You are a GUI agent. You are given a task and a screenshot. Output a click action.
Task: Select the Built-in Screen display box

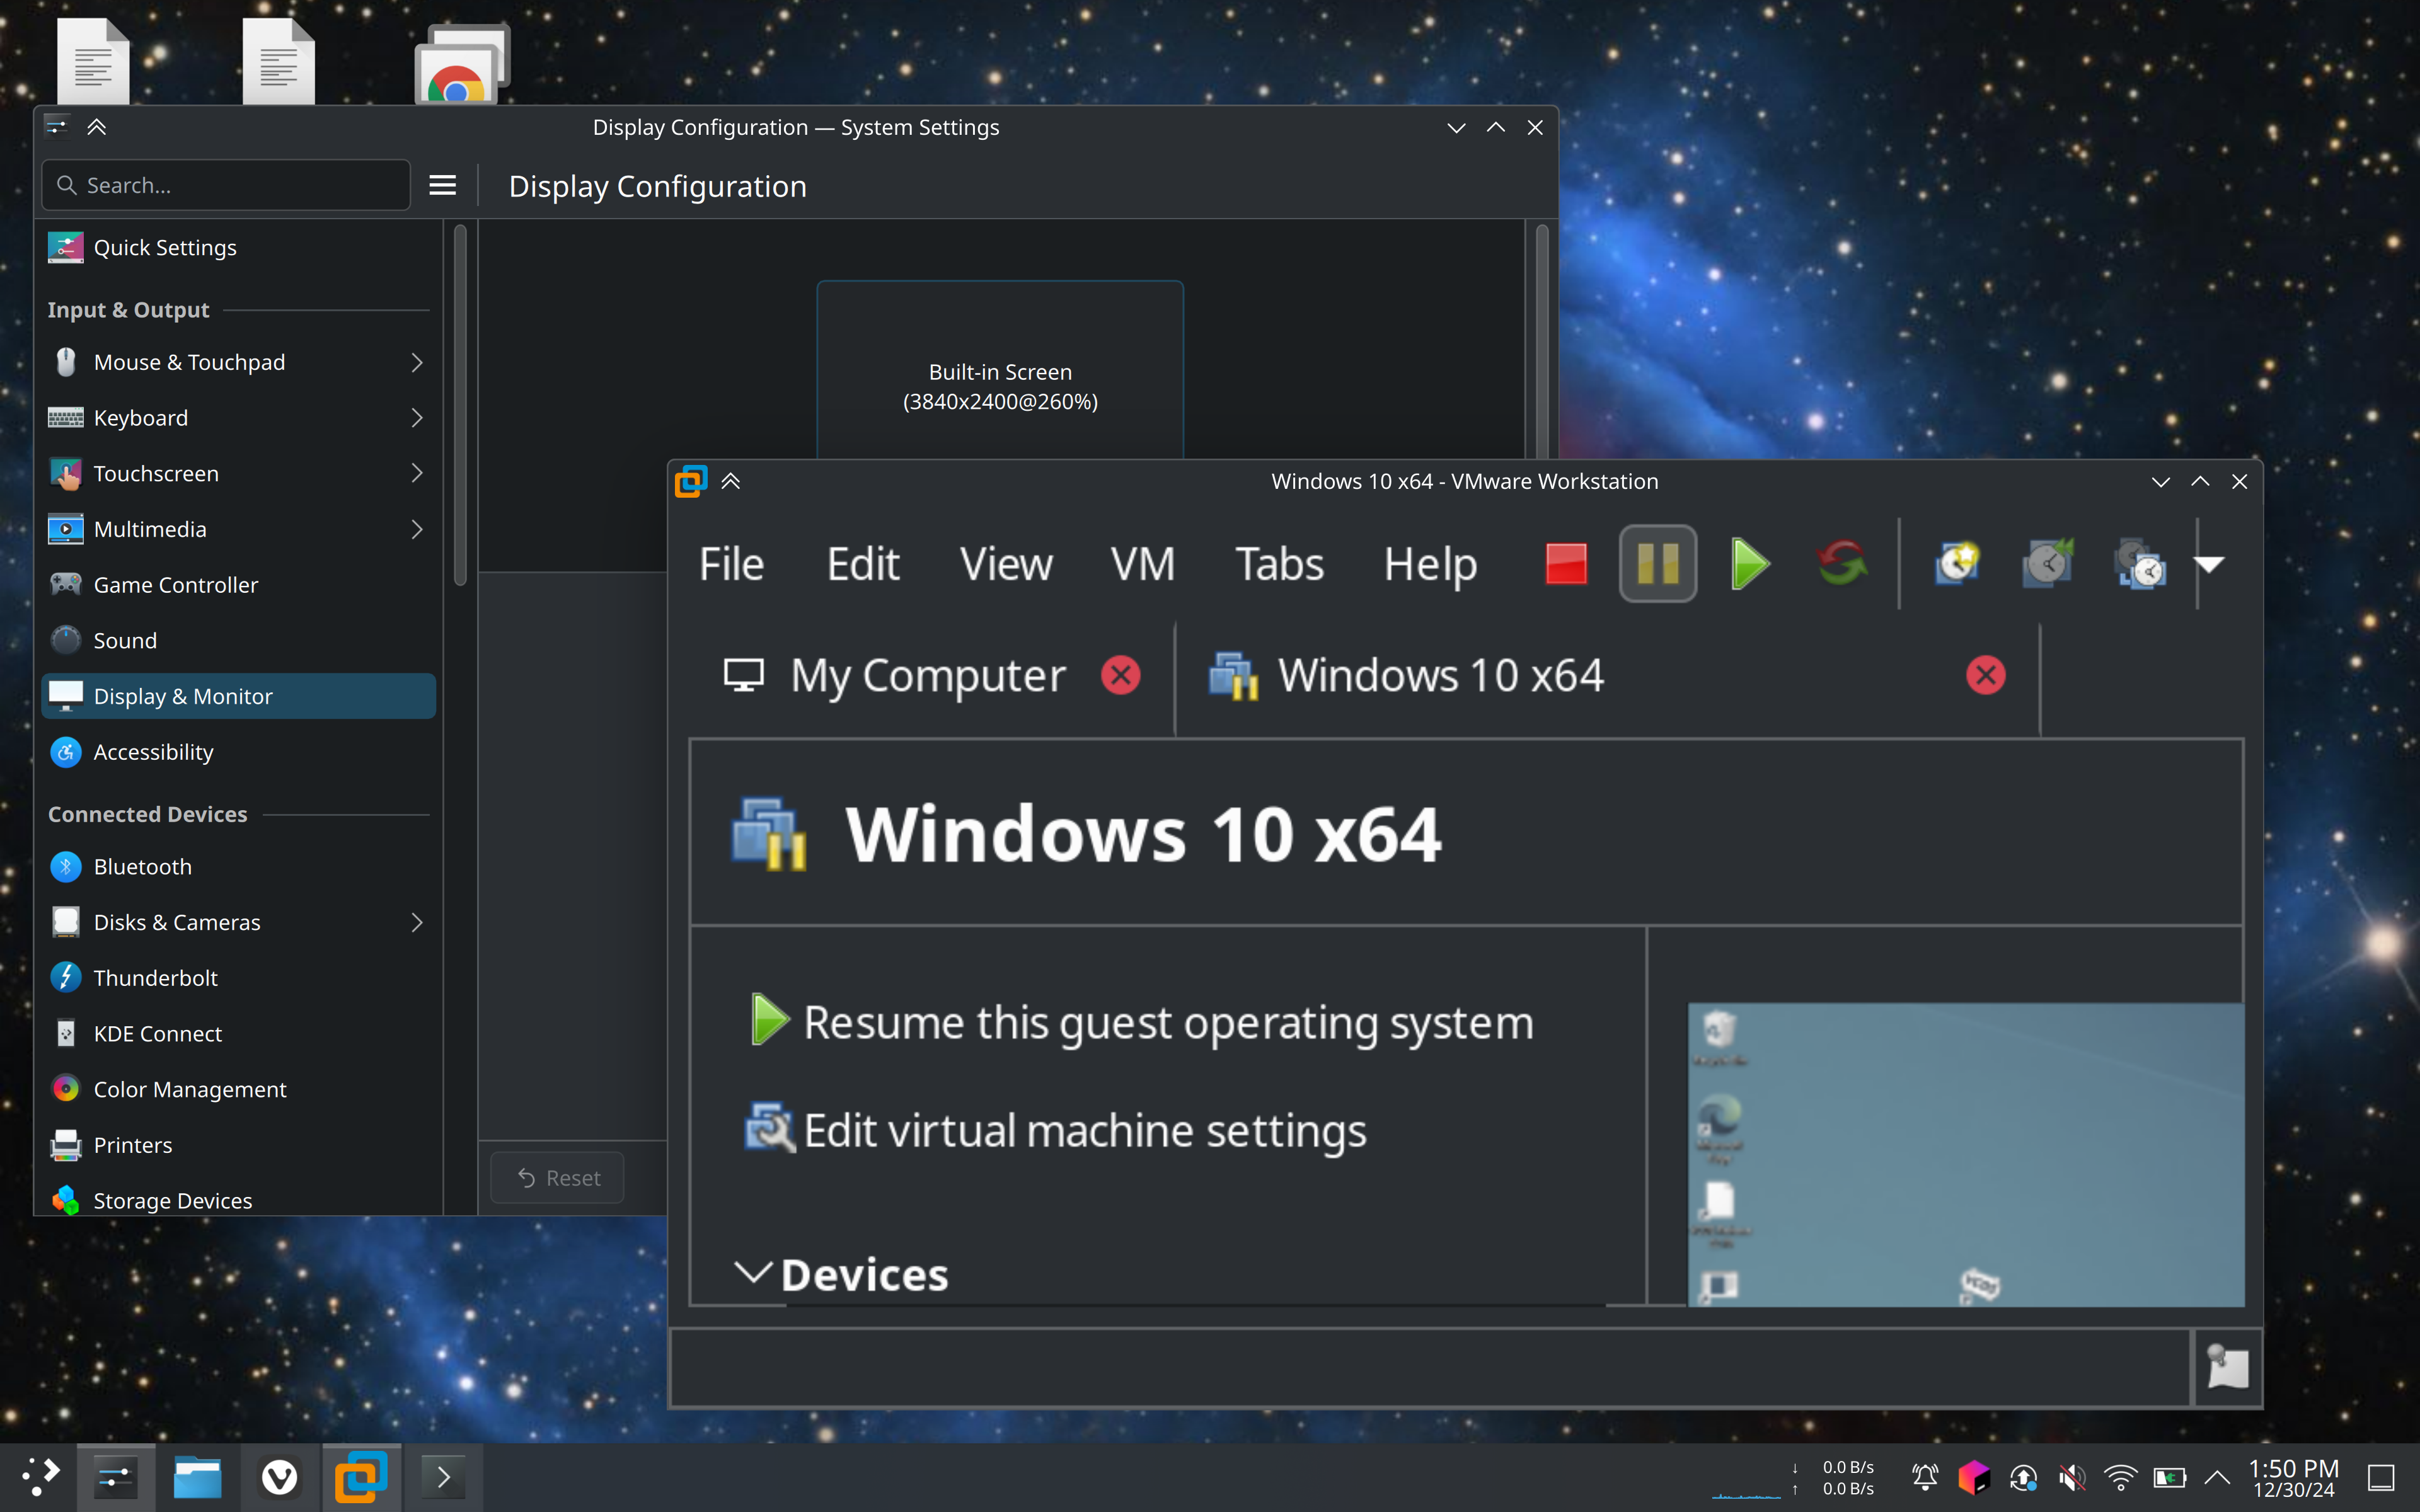pos(1000,370)
